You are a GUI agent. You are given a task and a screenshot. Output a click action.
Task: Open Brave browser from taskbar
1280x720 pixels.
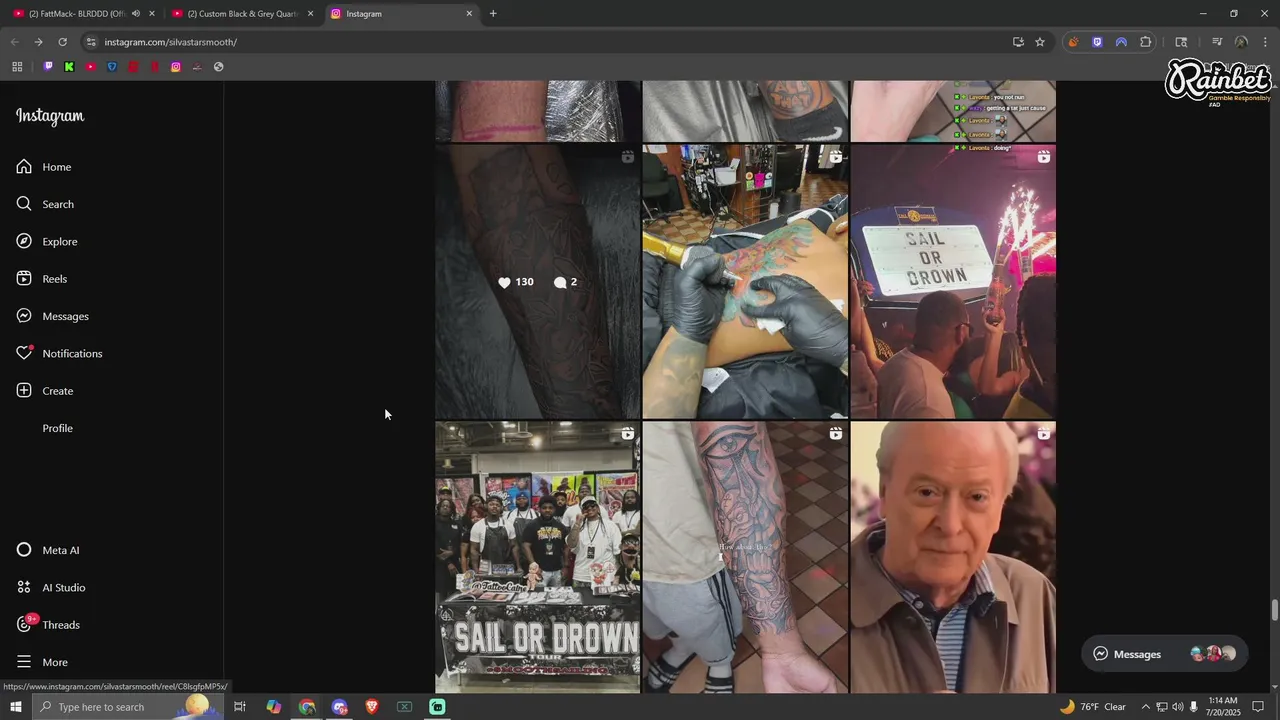[x=372, y=707]
